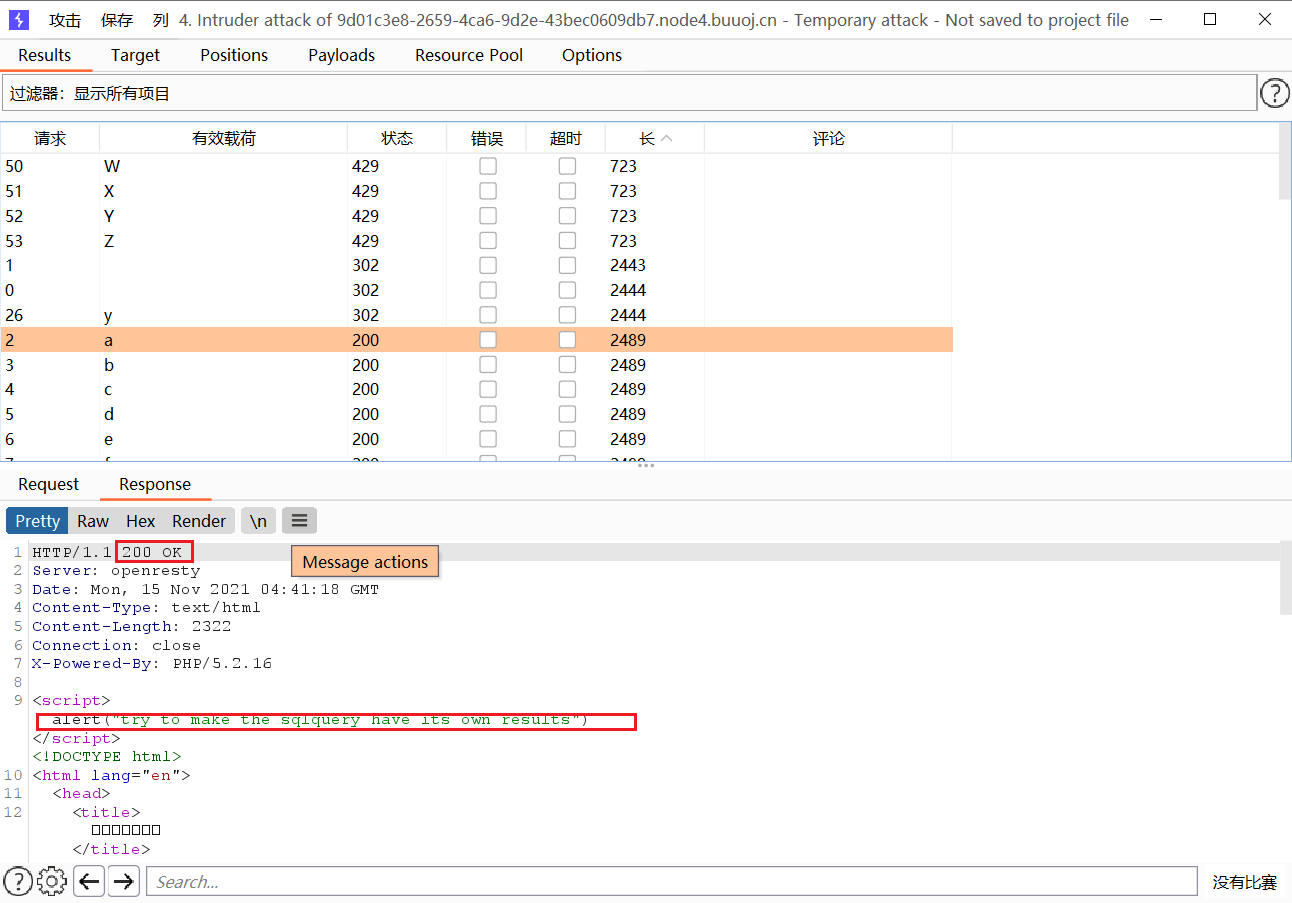Open the 保存 menu
The height and width of the screenshot is (903, 1292).
pyautogui.click(x=117, y=20)
